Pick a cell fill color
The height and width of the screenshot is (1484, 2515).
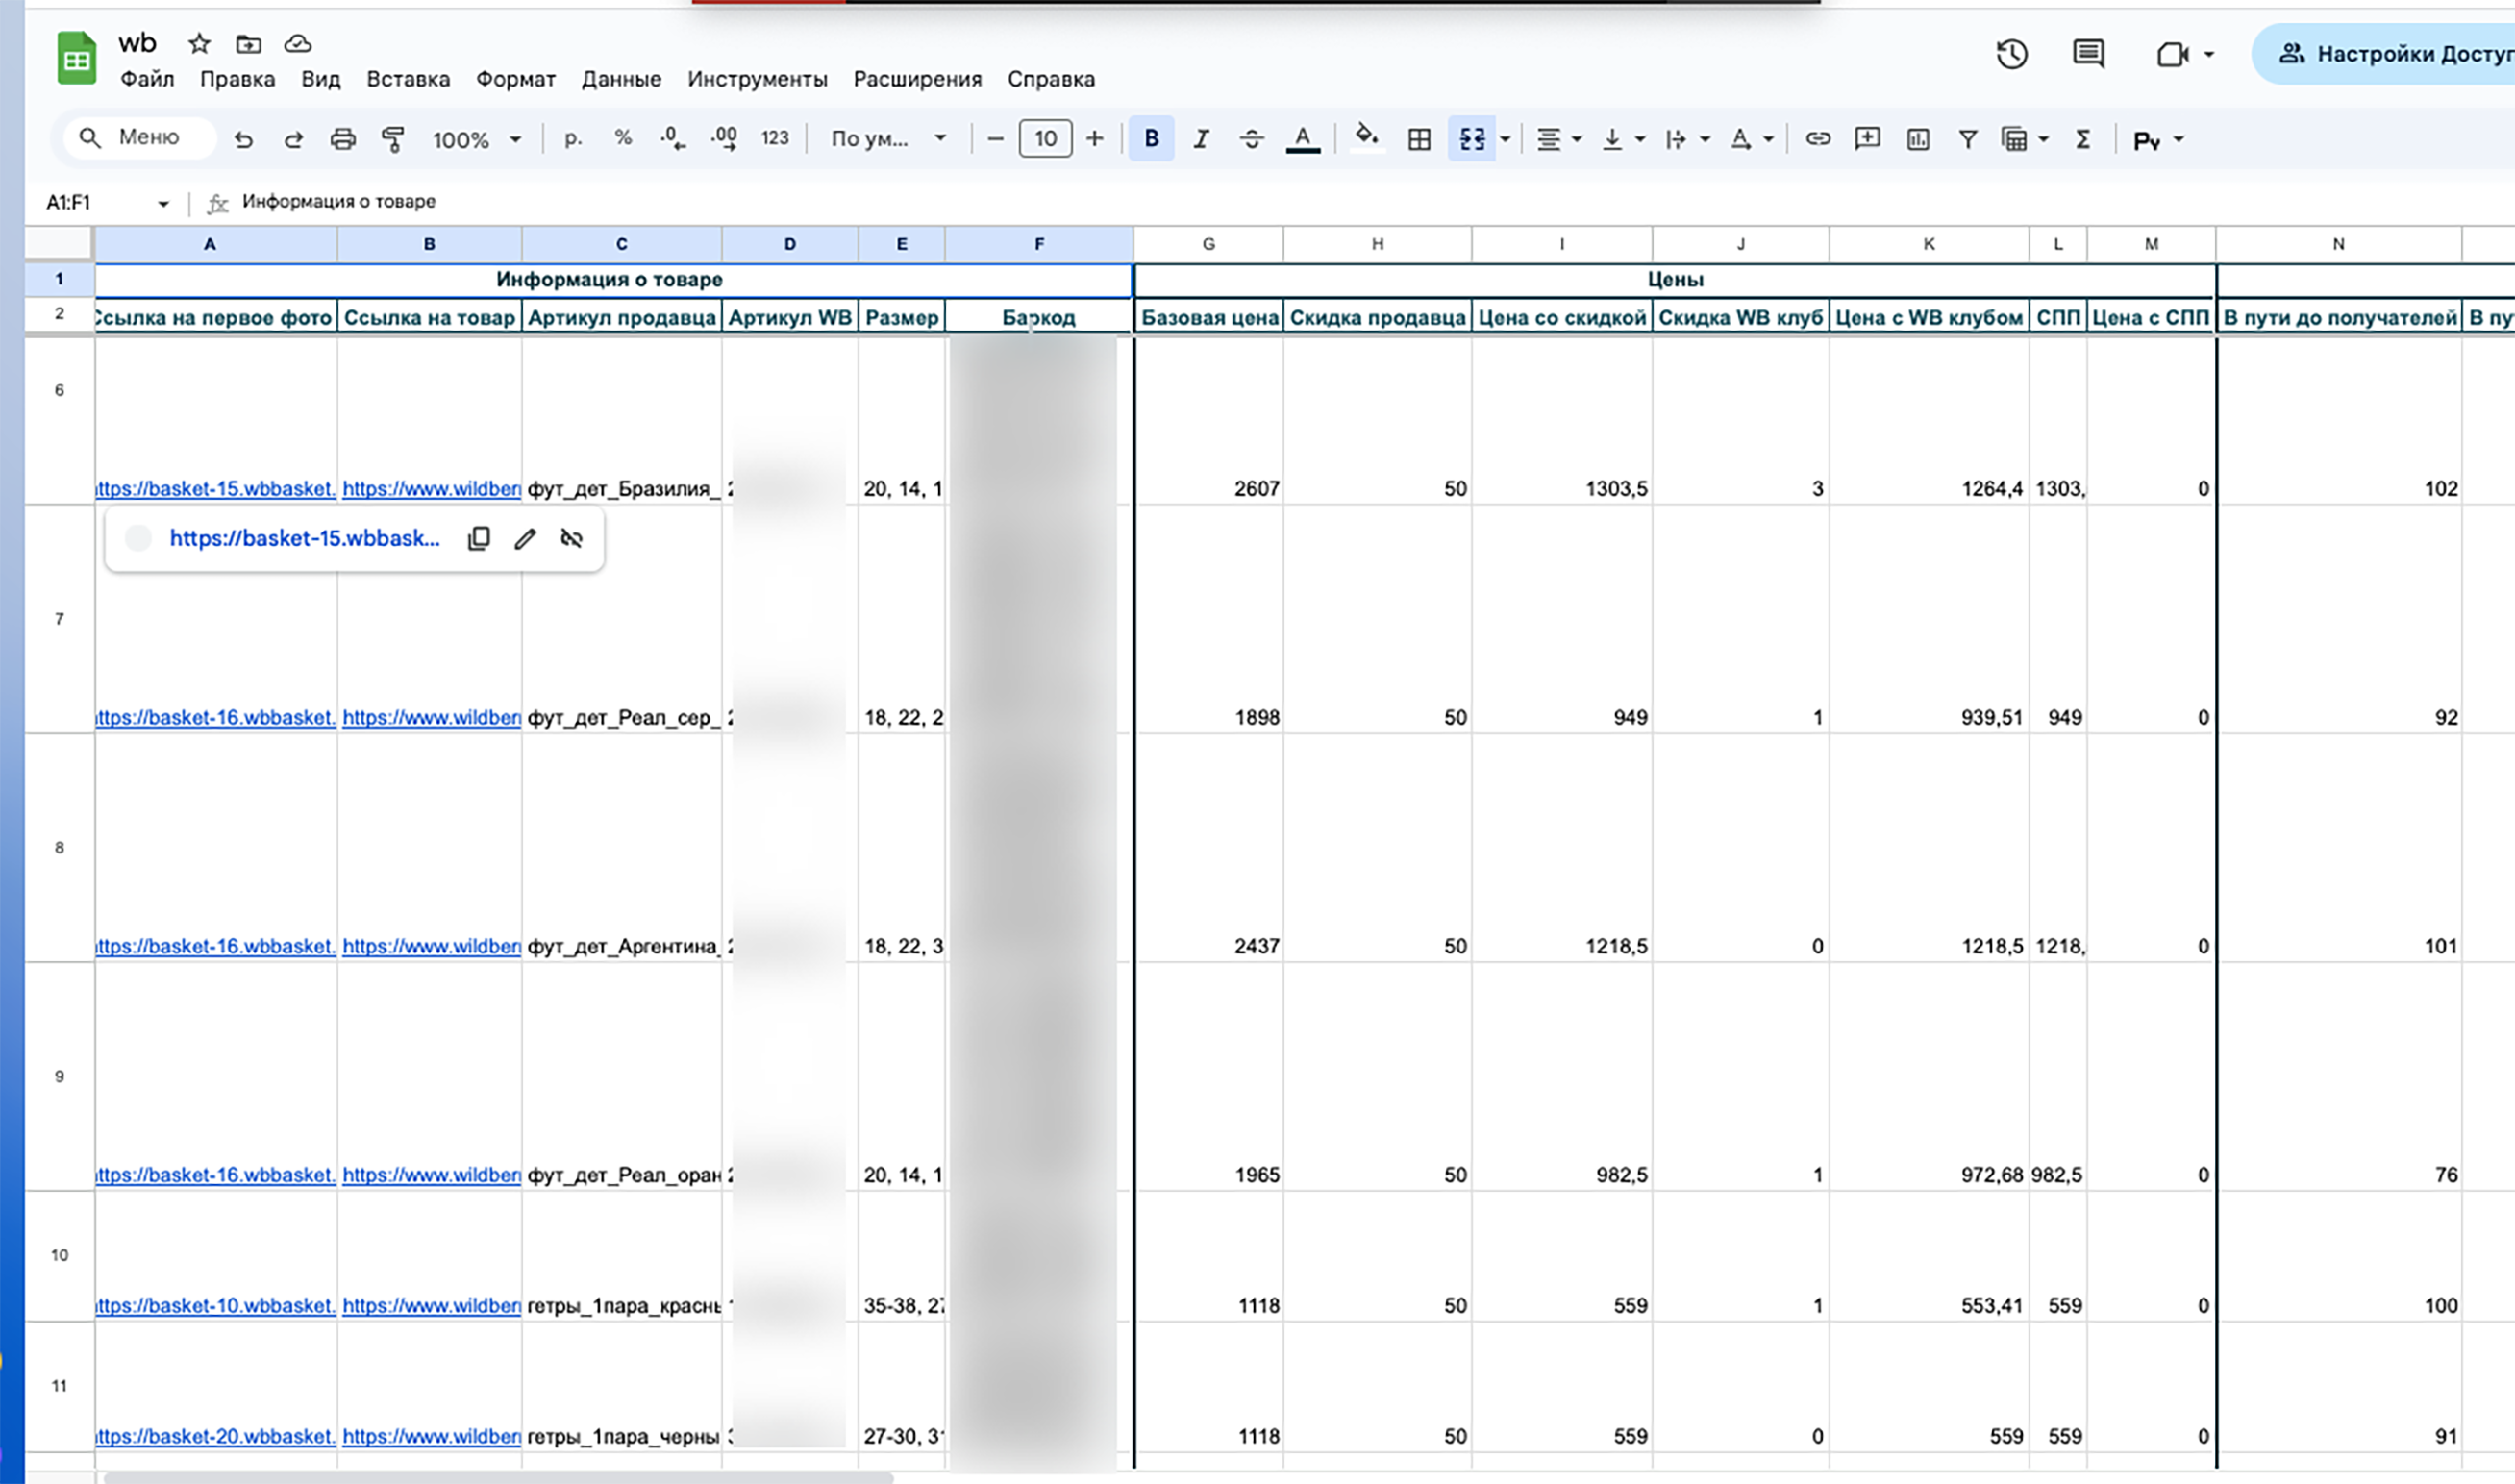pyautogui.click(x=1366, y=138)
